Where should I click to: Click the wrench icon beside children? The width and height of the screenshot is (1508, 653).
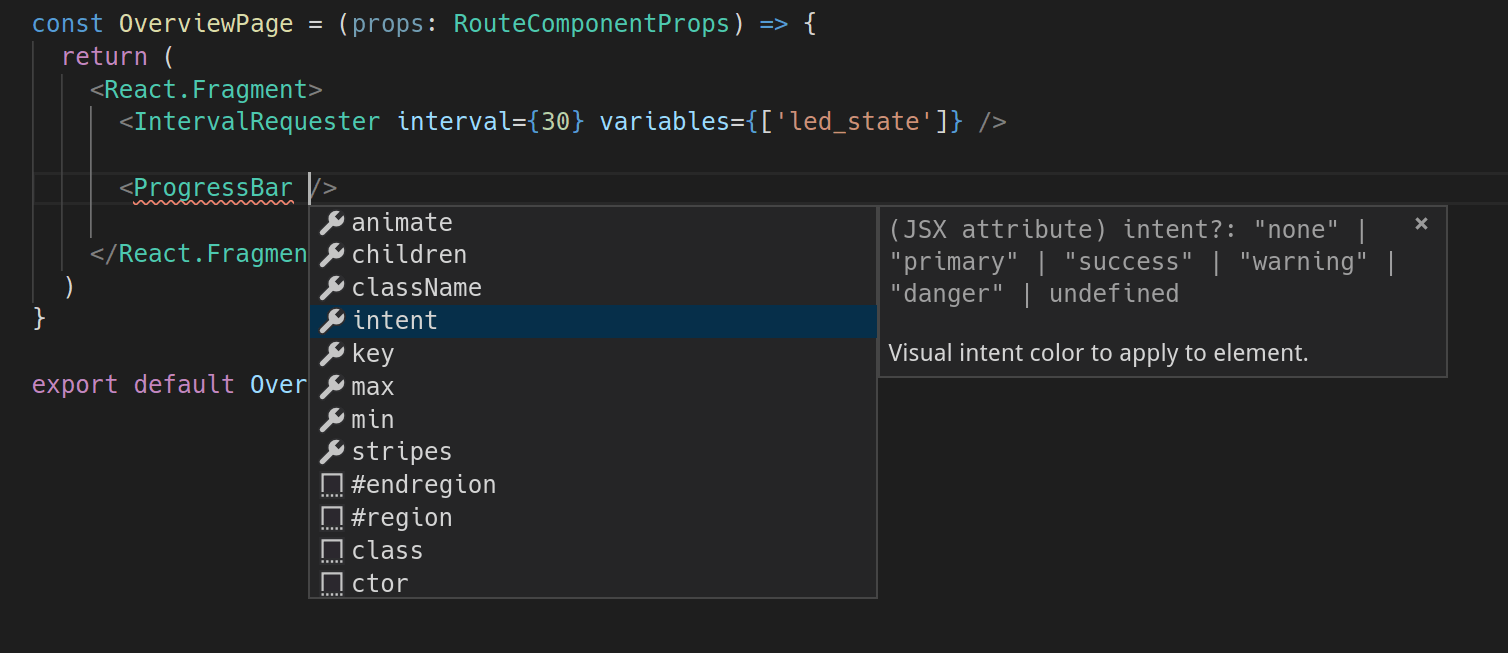point(331,255)
